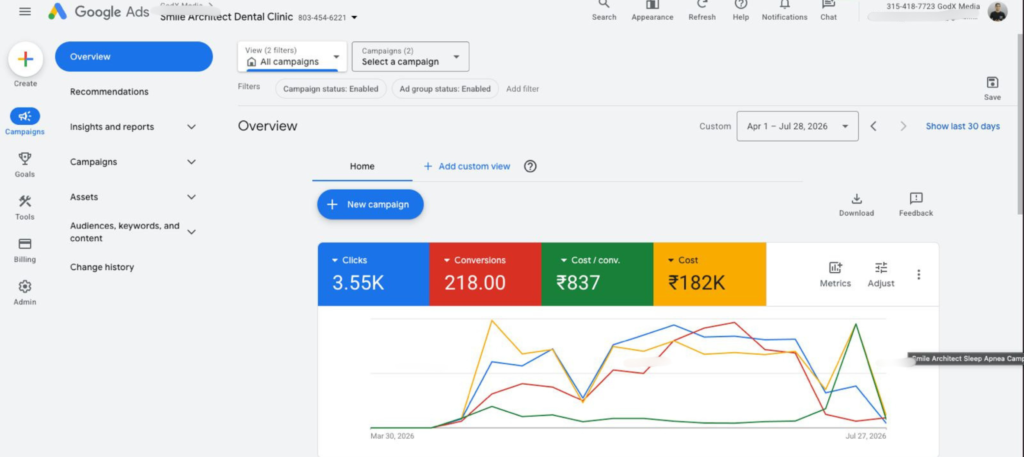The image size is (1024, 457).
Task: Click the 315-418-7723 GodX Media text
Action: pos(933,7)
